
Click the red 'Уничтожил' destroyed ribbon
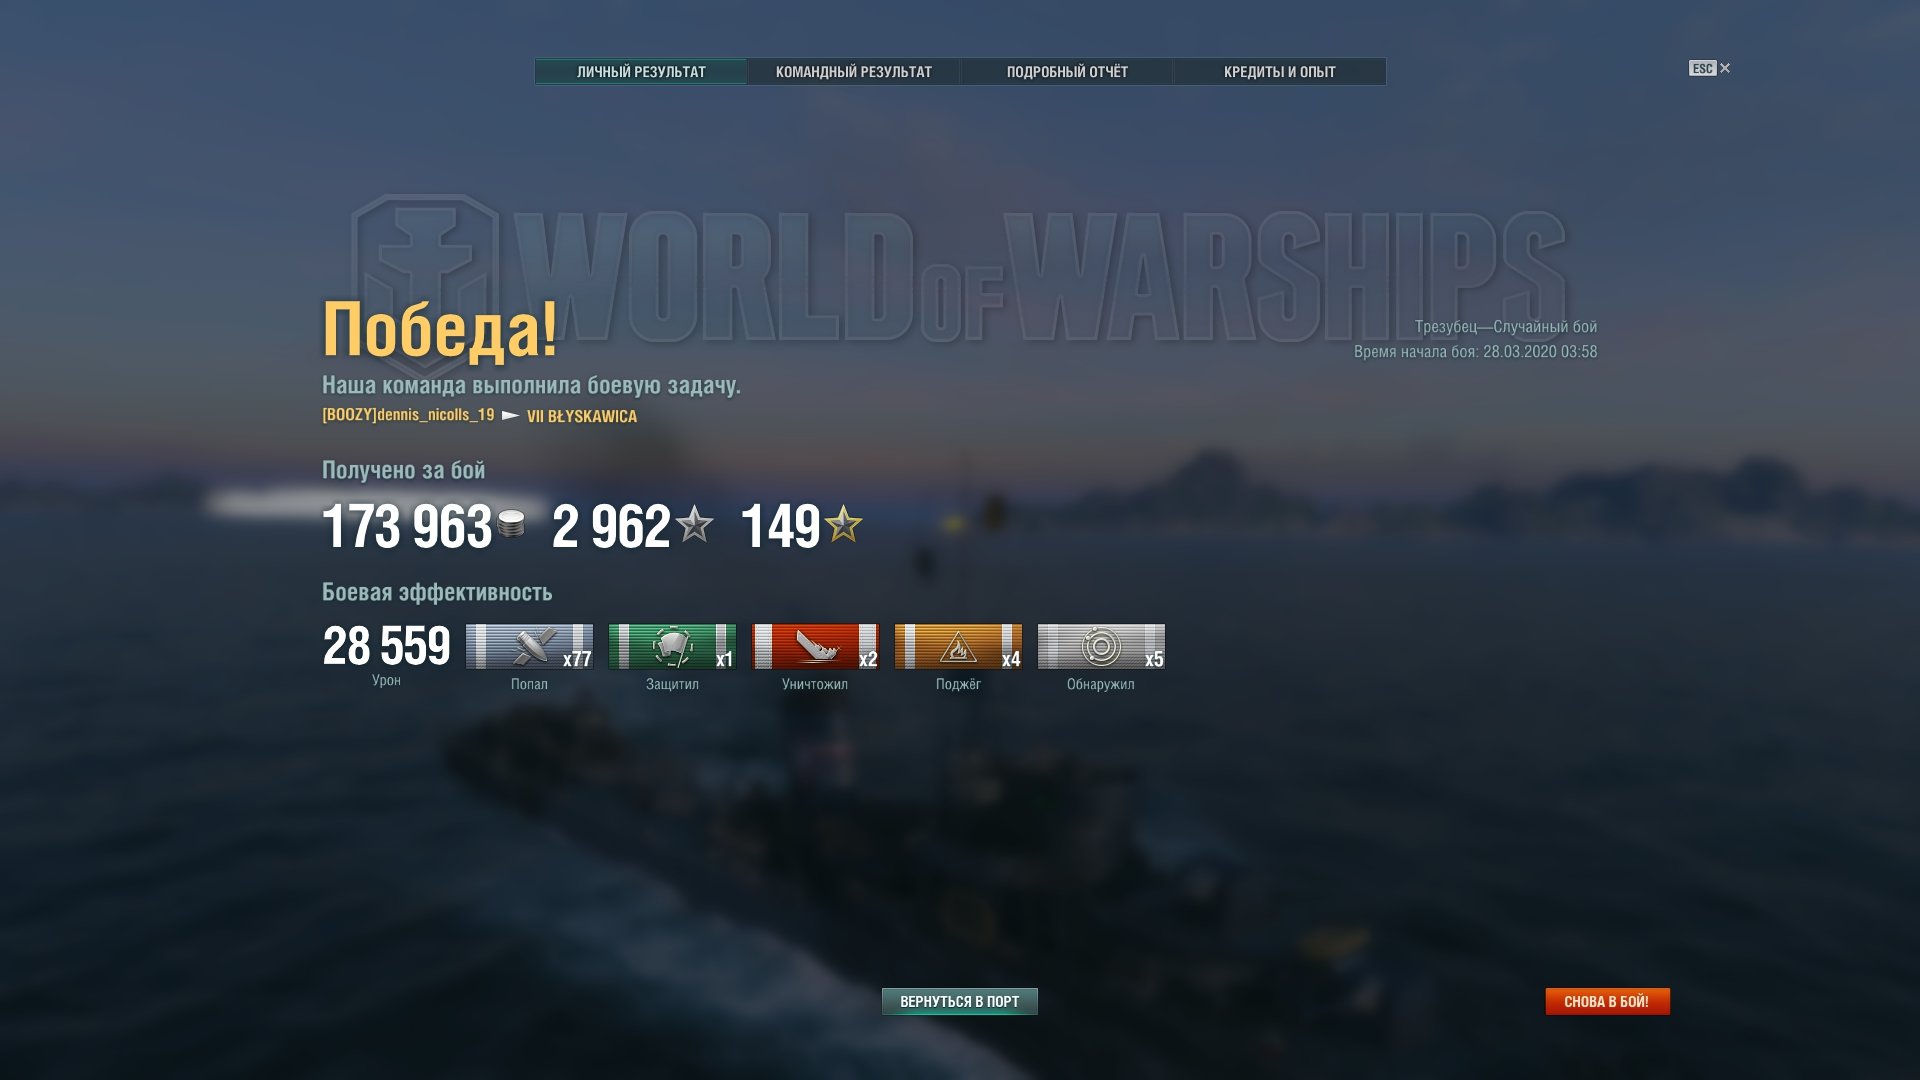click(815, 646)
